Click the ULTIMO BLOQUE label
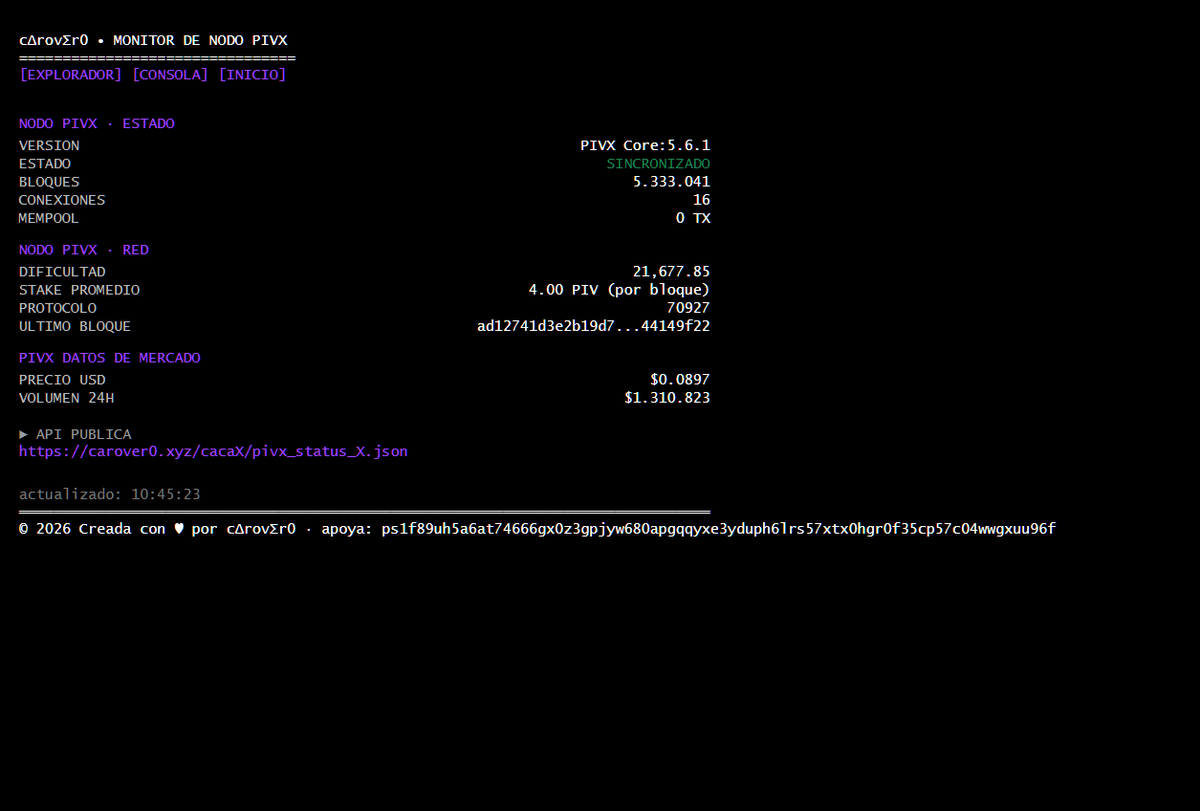The image size is (1200, 811). pos(75,326)
